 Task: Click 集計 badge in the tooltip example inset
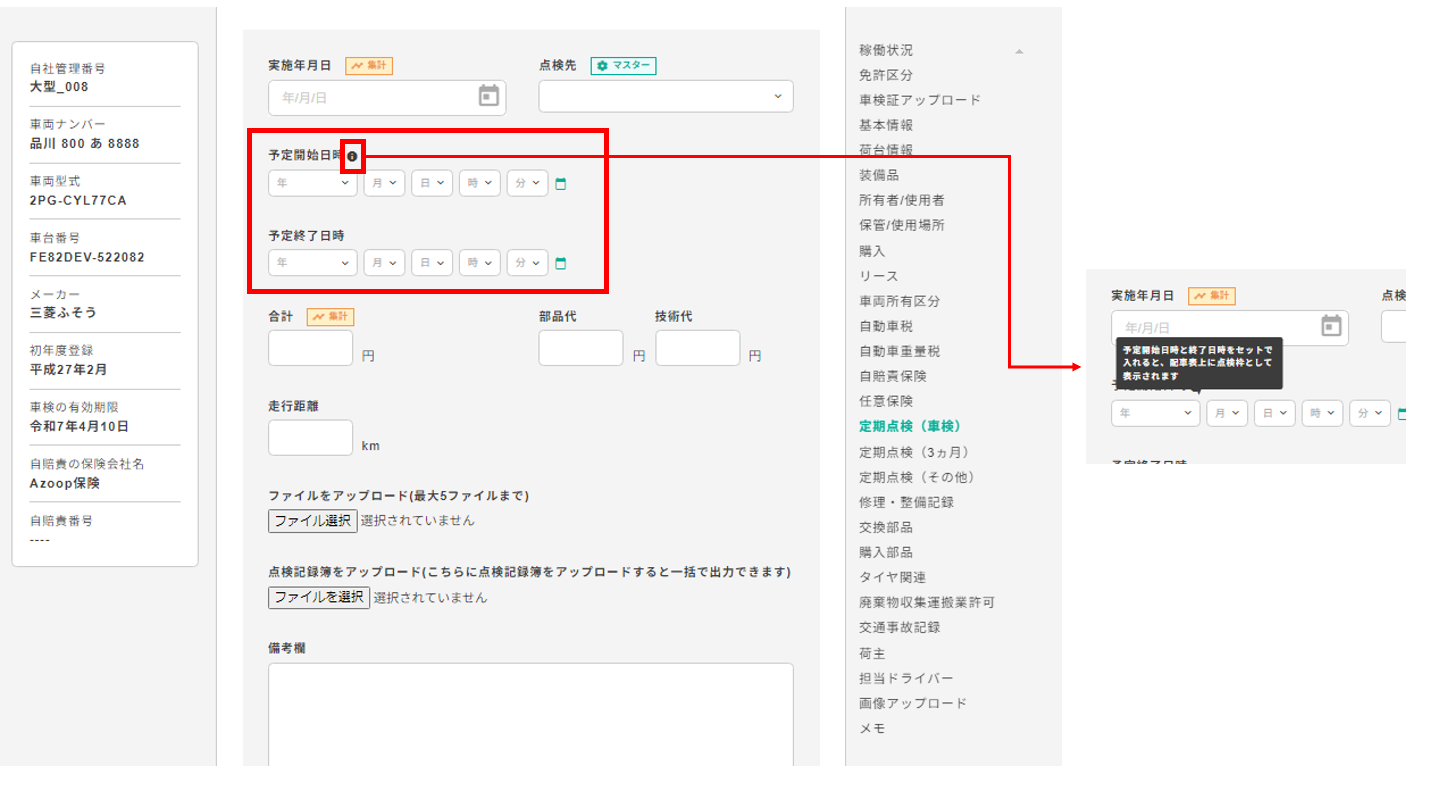coord(1212,296)
